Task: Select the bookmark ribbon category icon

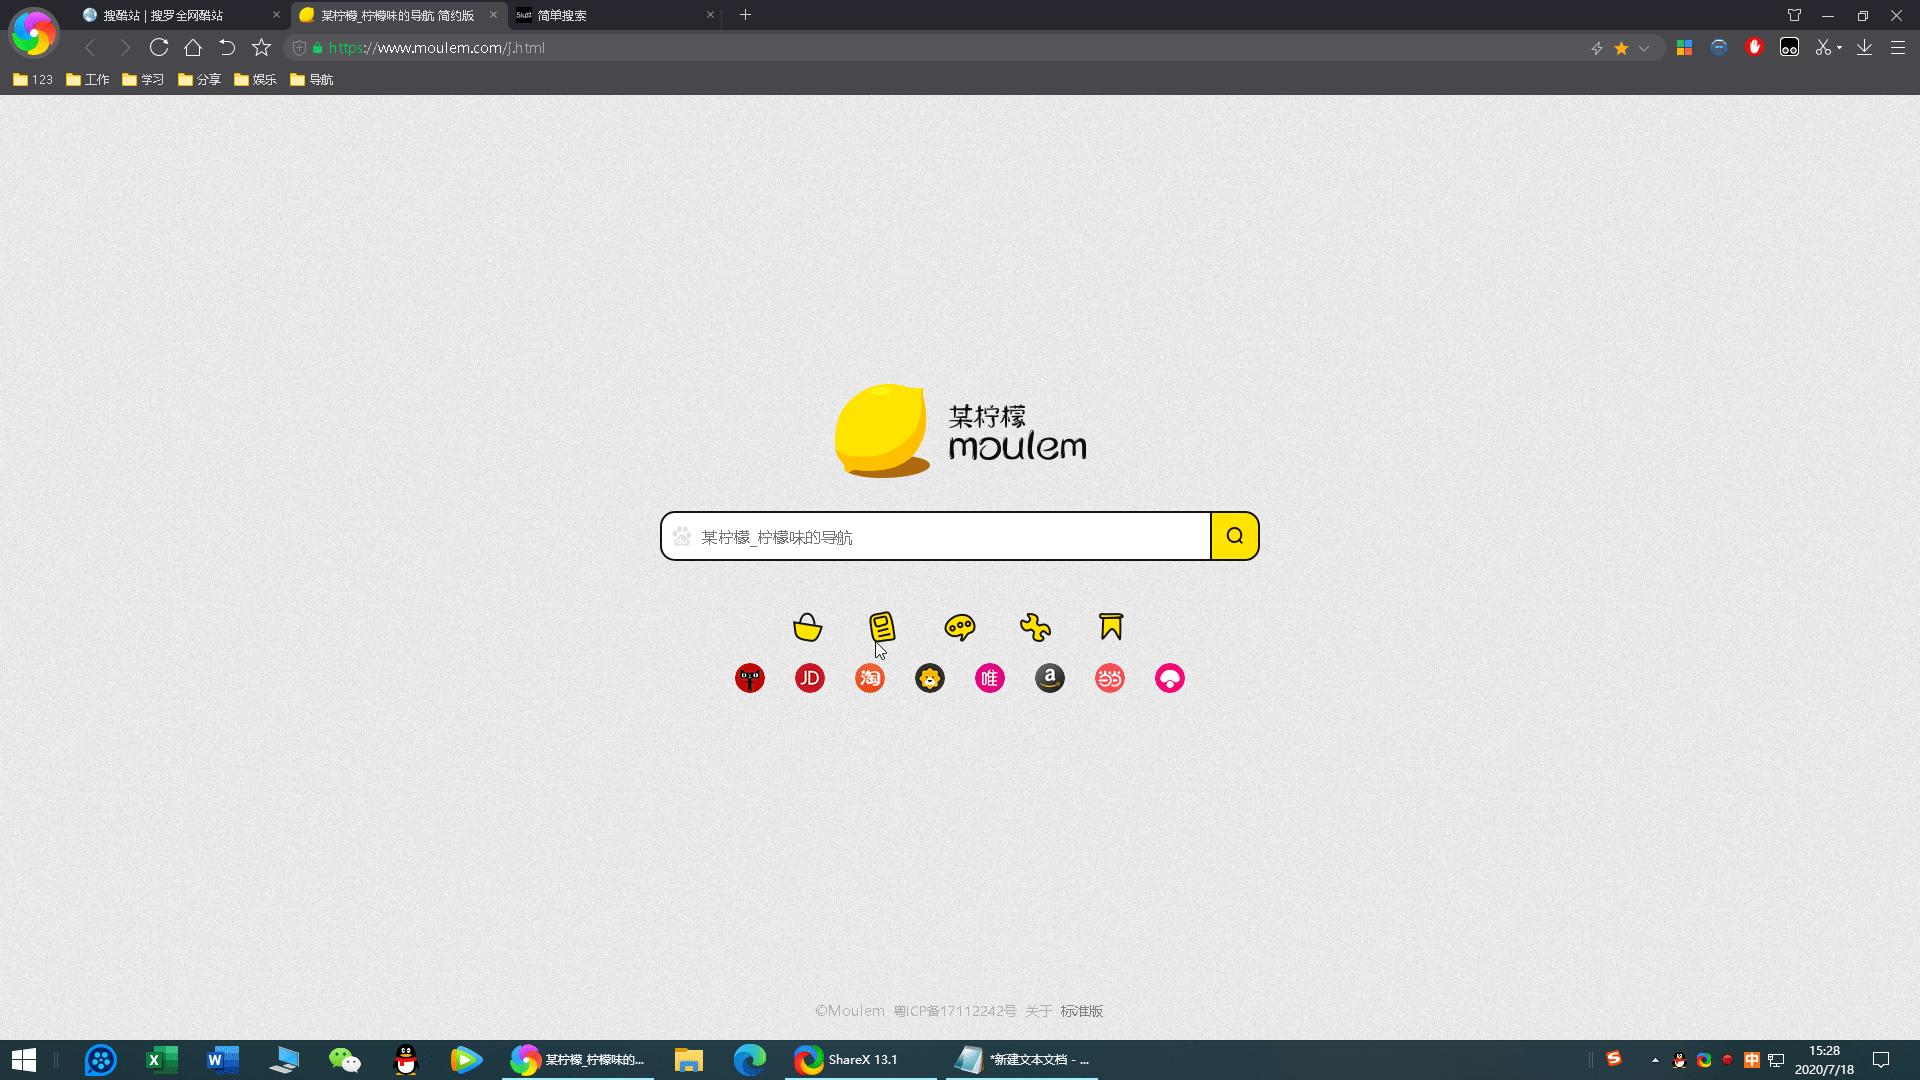Action: tap(1111, 627)
